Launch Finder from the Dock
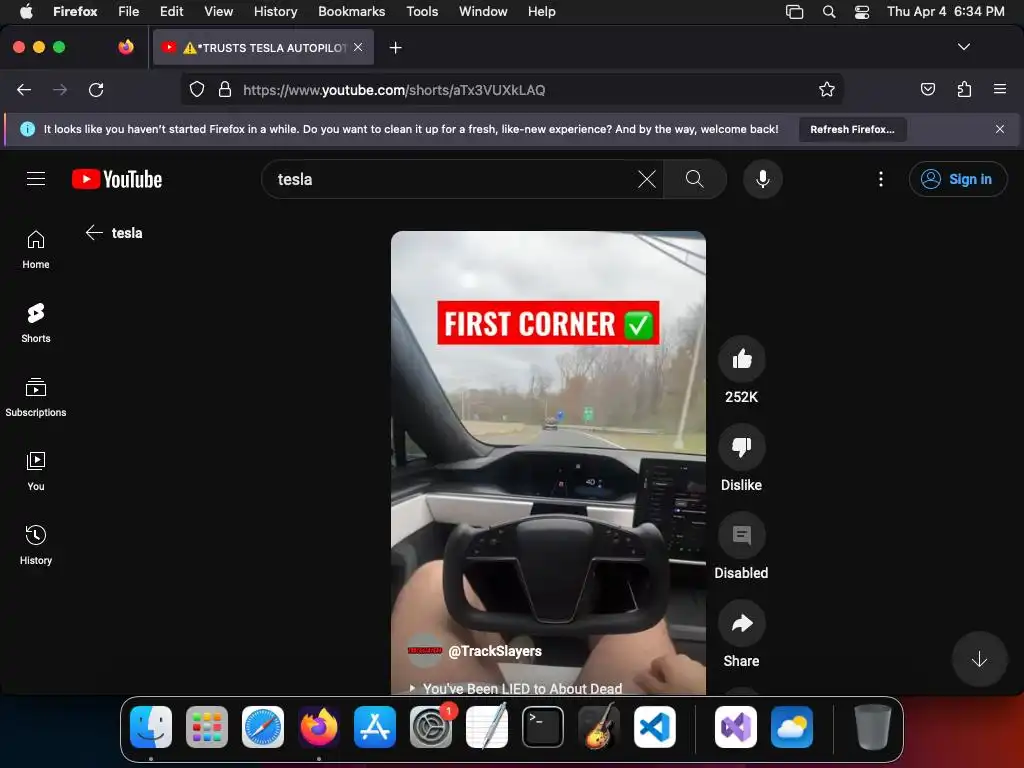1024x768 pixels. pyautogui.click(x=151, y=727)
